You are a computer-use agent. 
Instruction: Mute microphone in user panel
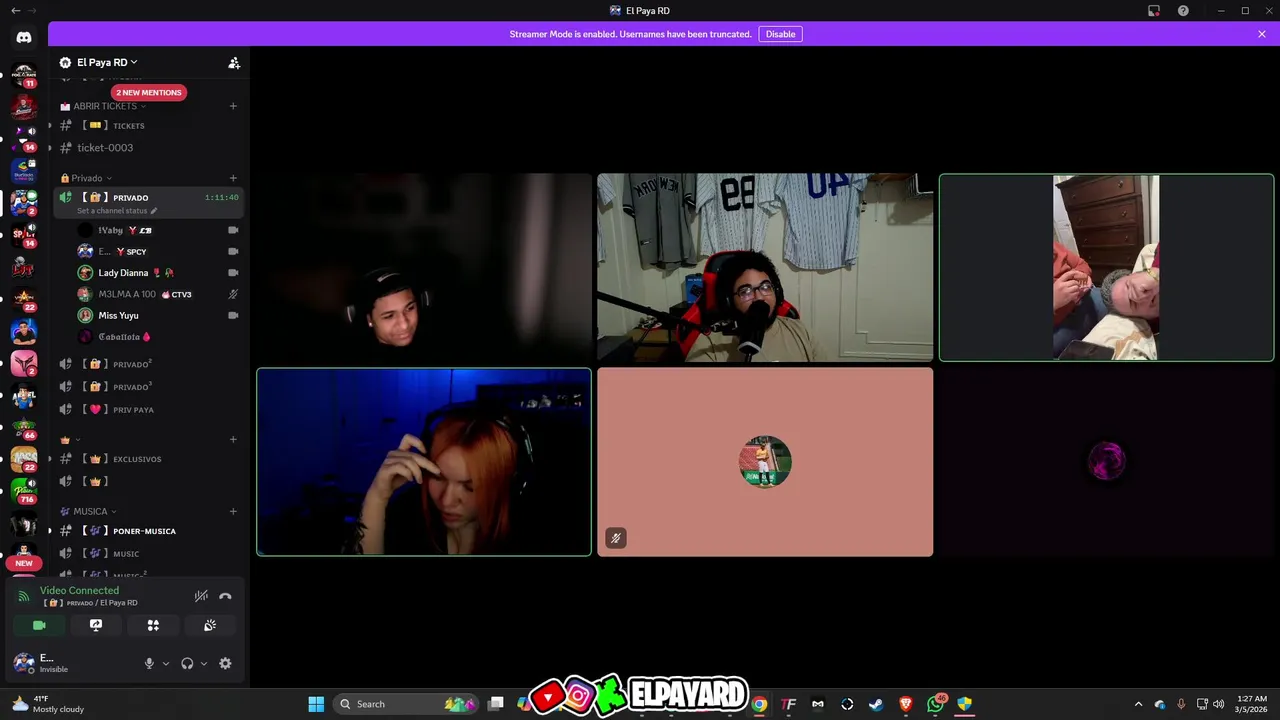click(149, 663)
